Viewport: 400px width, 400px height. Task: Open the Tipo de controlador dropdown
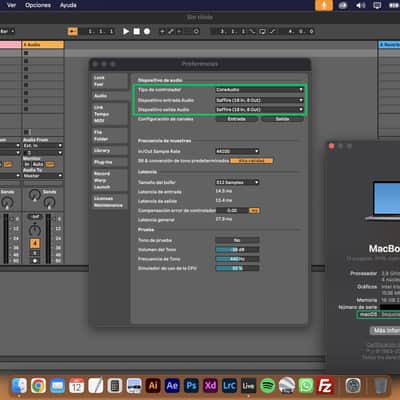pyautogui.click(x=259, y=90)
